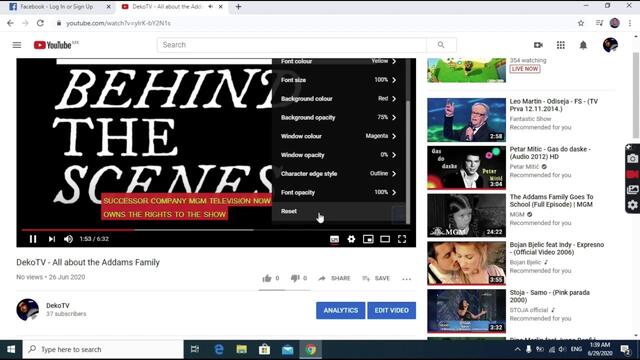This screenshot has width=640, height=360.
Task: Click the search magnifier button
Action: (441, 45)
